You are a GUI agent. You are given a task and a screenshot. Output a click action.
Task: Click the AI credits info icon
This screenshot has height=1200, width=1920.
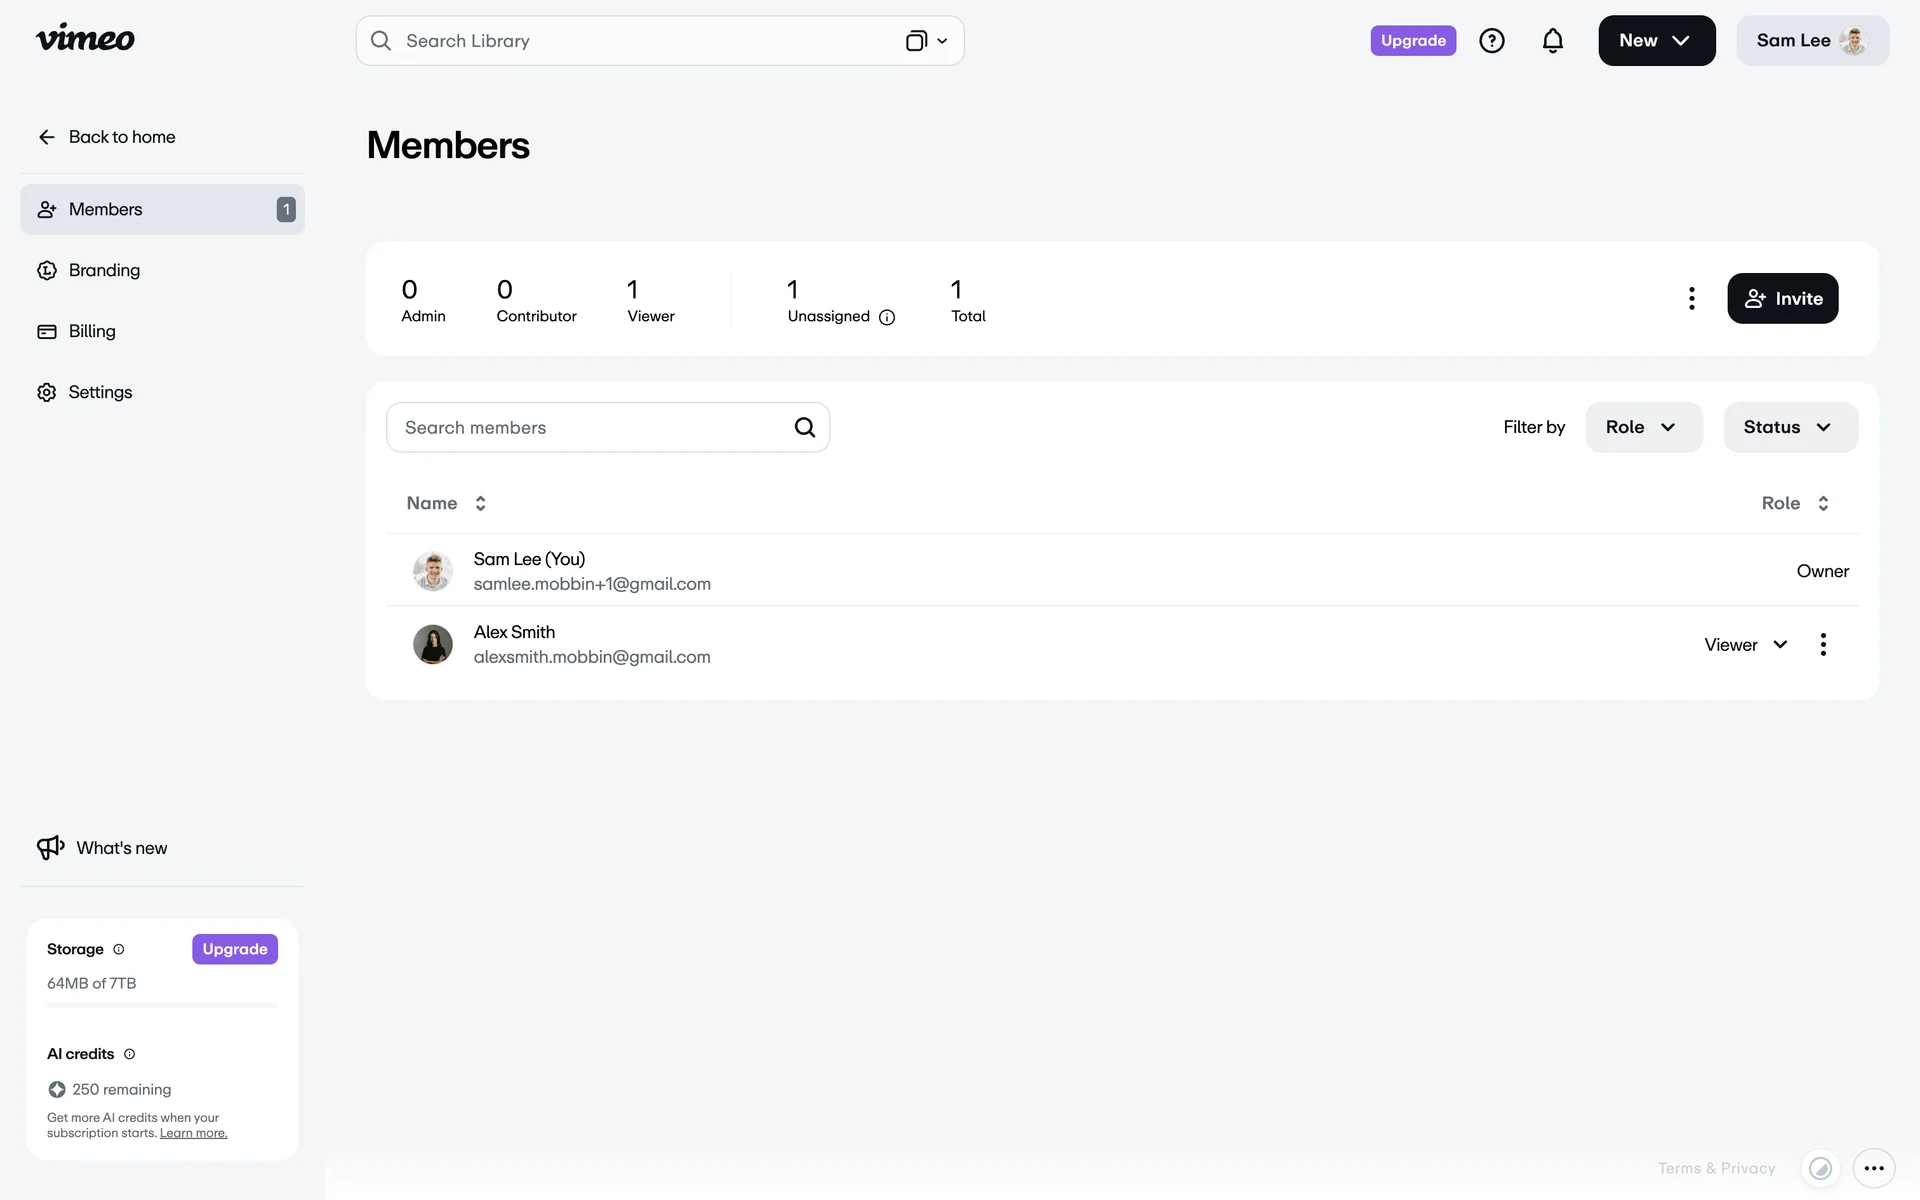tap(129, 1054)
